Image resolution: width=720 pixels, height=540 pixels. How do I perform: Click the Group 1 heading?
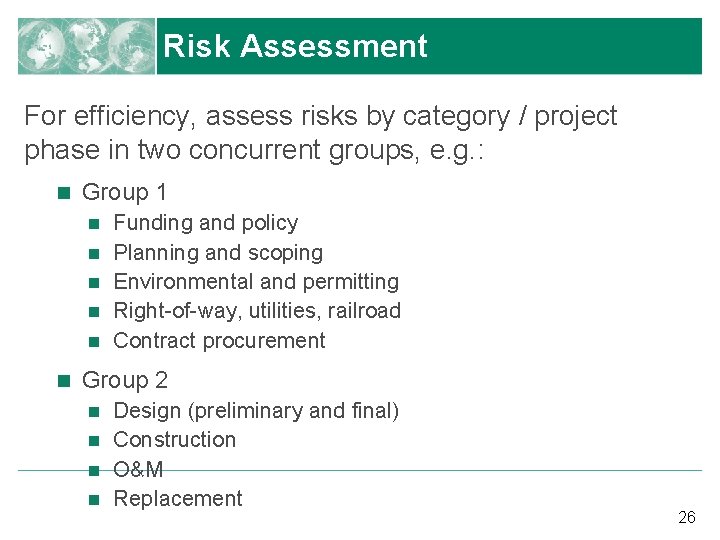[124, 192]
